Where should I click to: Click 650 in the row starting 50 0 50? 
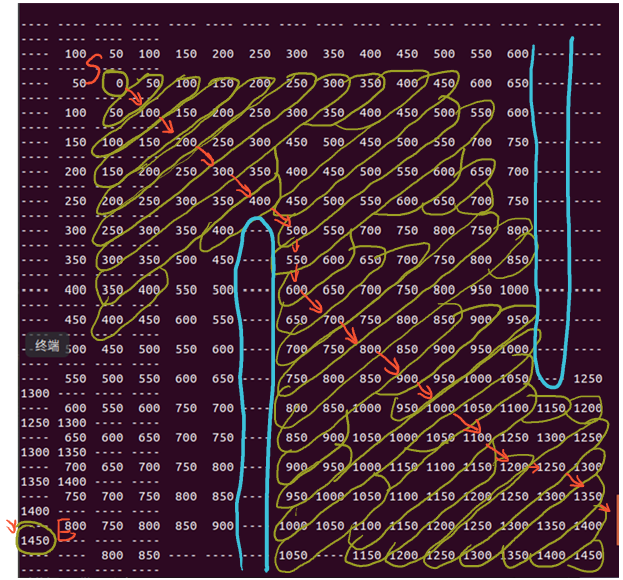pyautogui.click(x=517, y=83)
